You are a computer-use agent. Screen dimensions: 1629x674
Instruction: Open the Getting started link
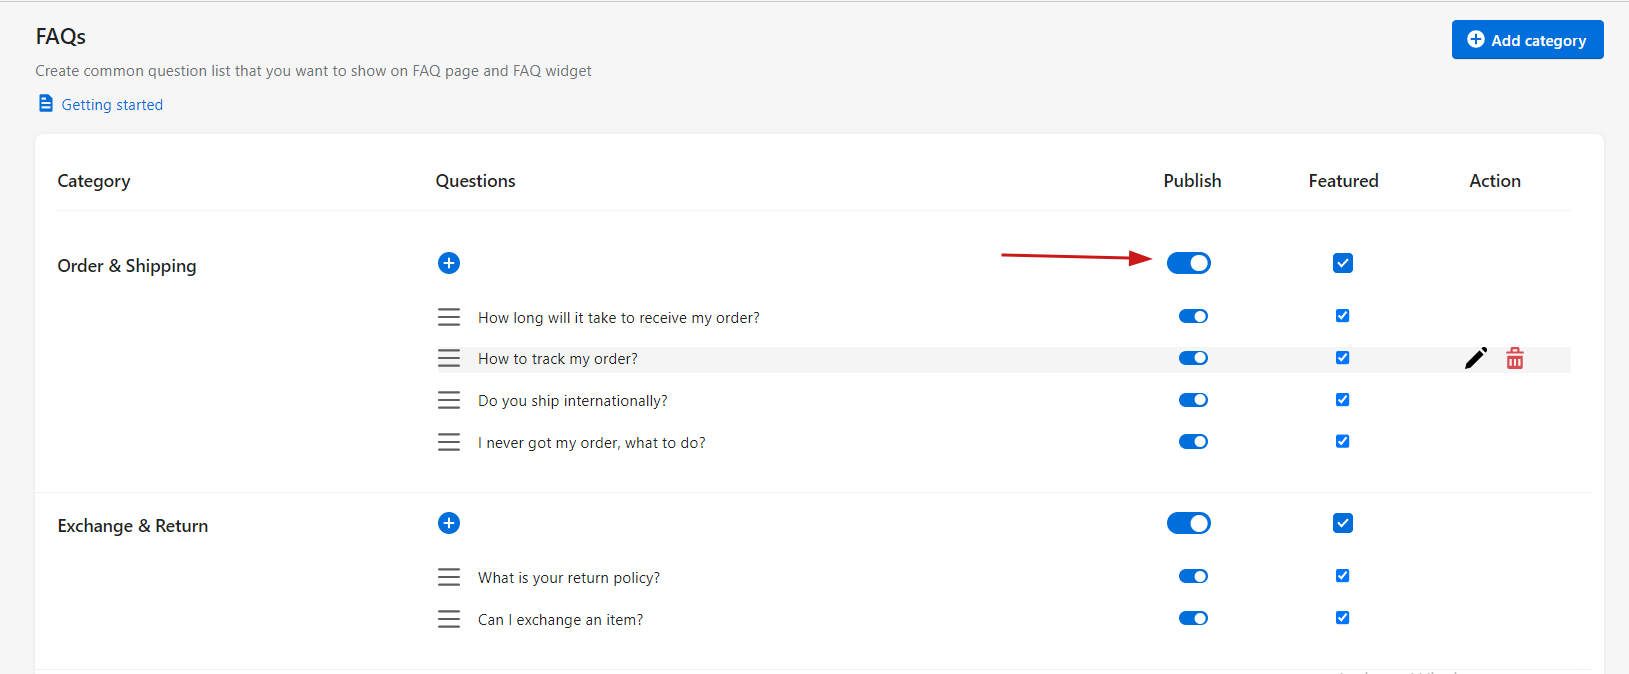112,105
